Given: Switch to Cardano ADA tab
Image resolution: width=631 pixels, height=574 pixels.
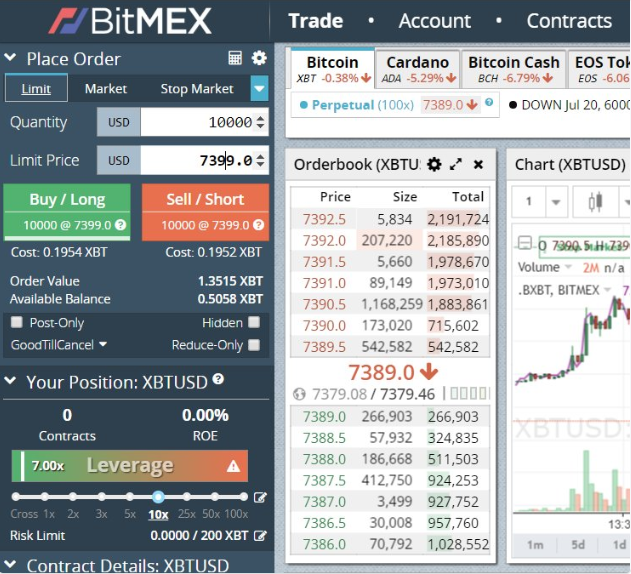Looking at the screenshot, I should click(x=418, y=69).
